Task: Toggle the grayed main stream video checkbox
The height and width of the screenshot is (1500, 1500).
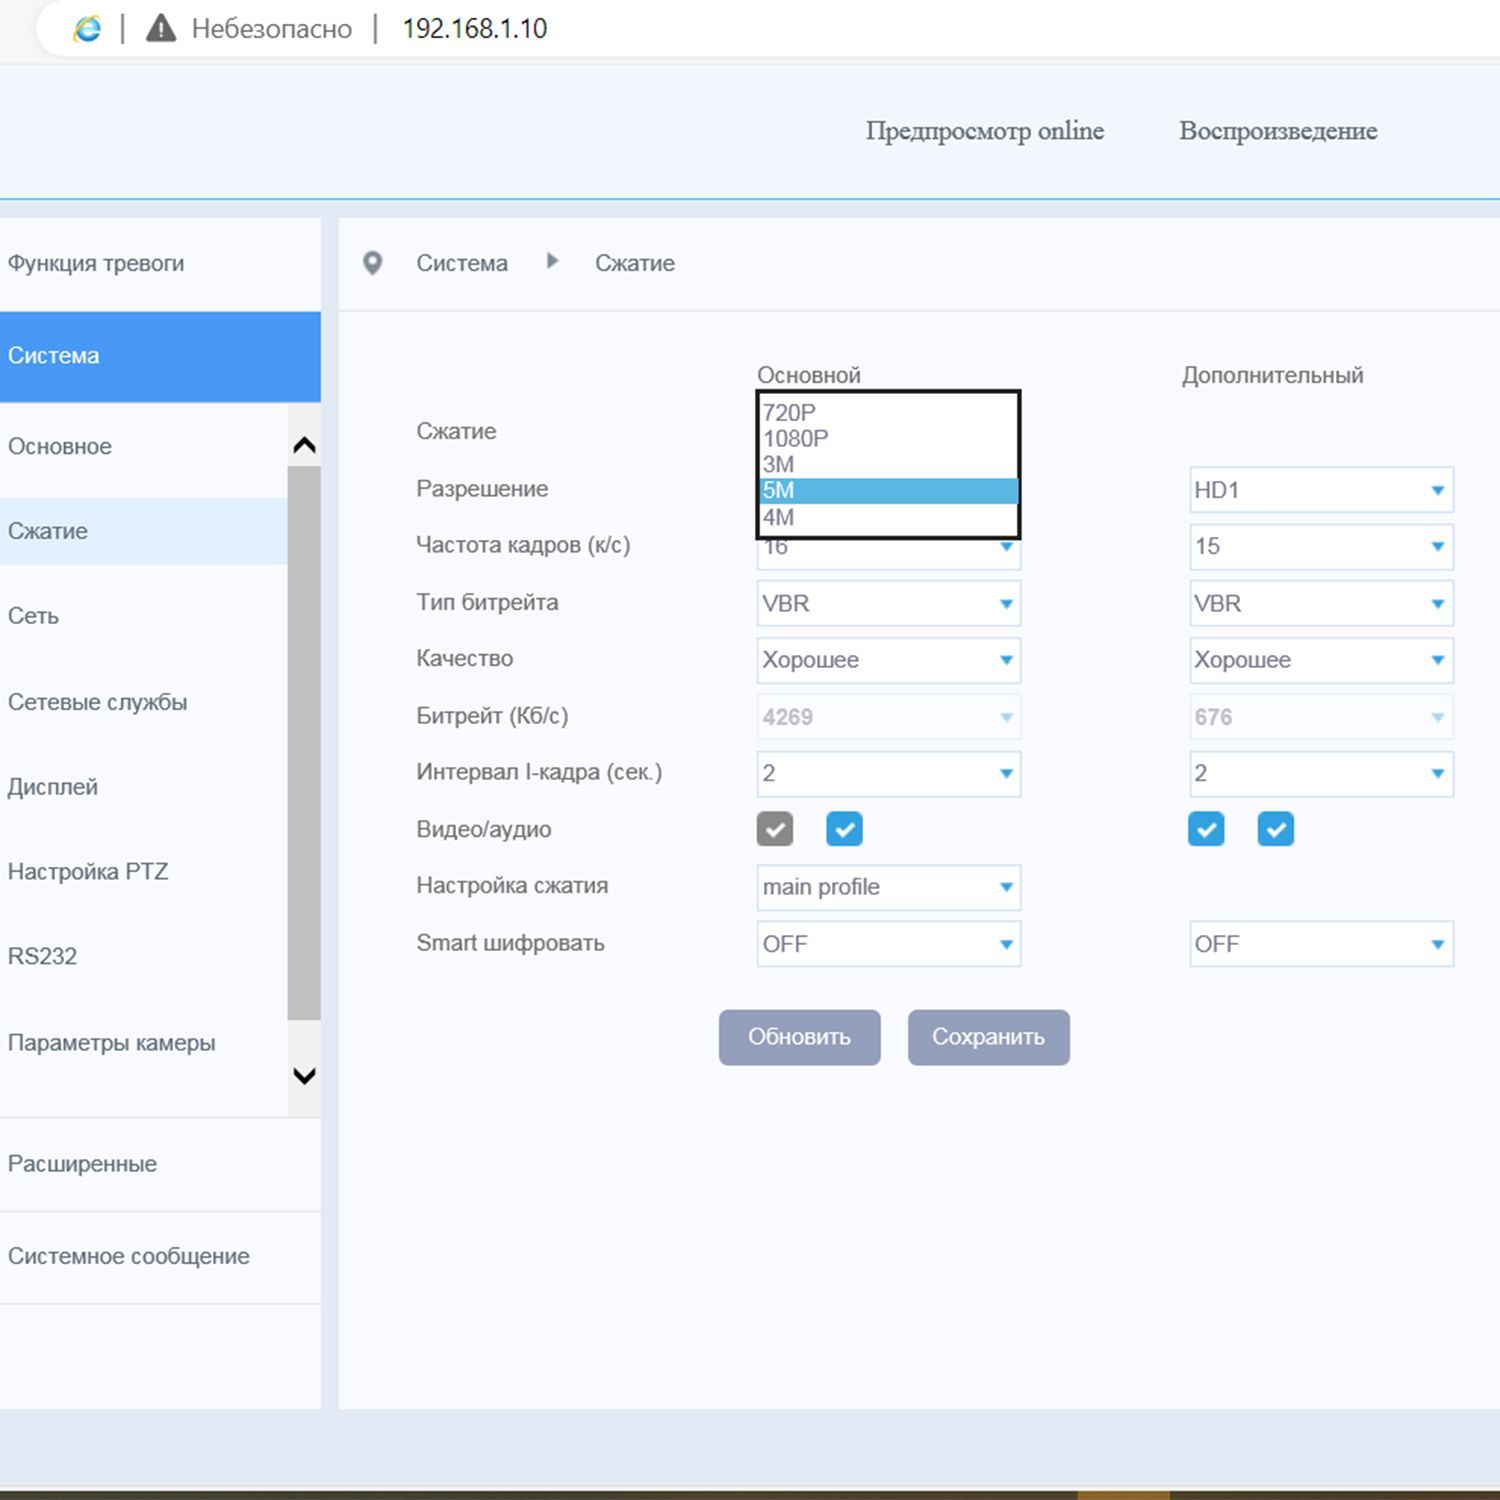Action: [x=775, y=829]
